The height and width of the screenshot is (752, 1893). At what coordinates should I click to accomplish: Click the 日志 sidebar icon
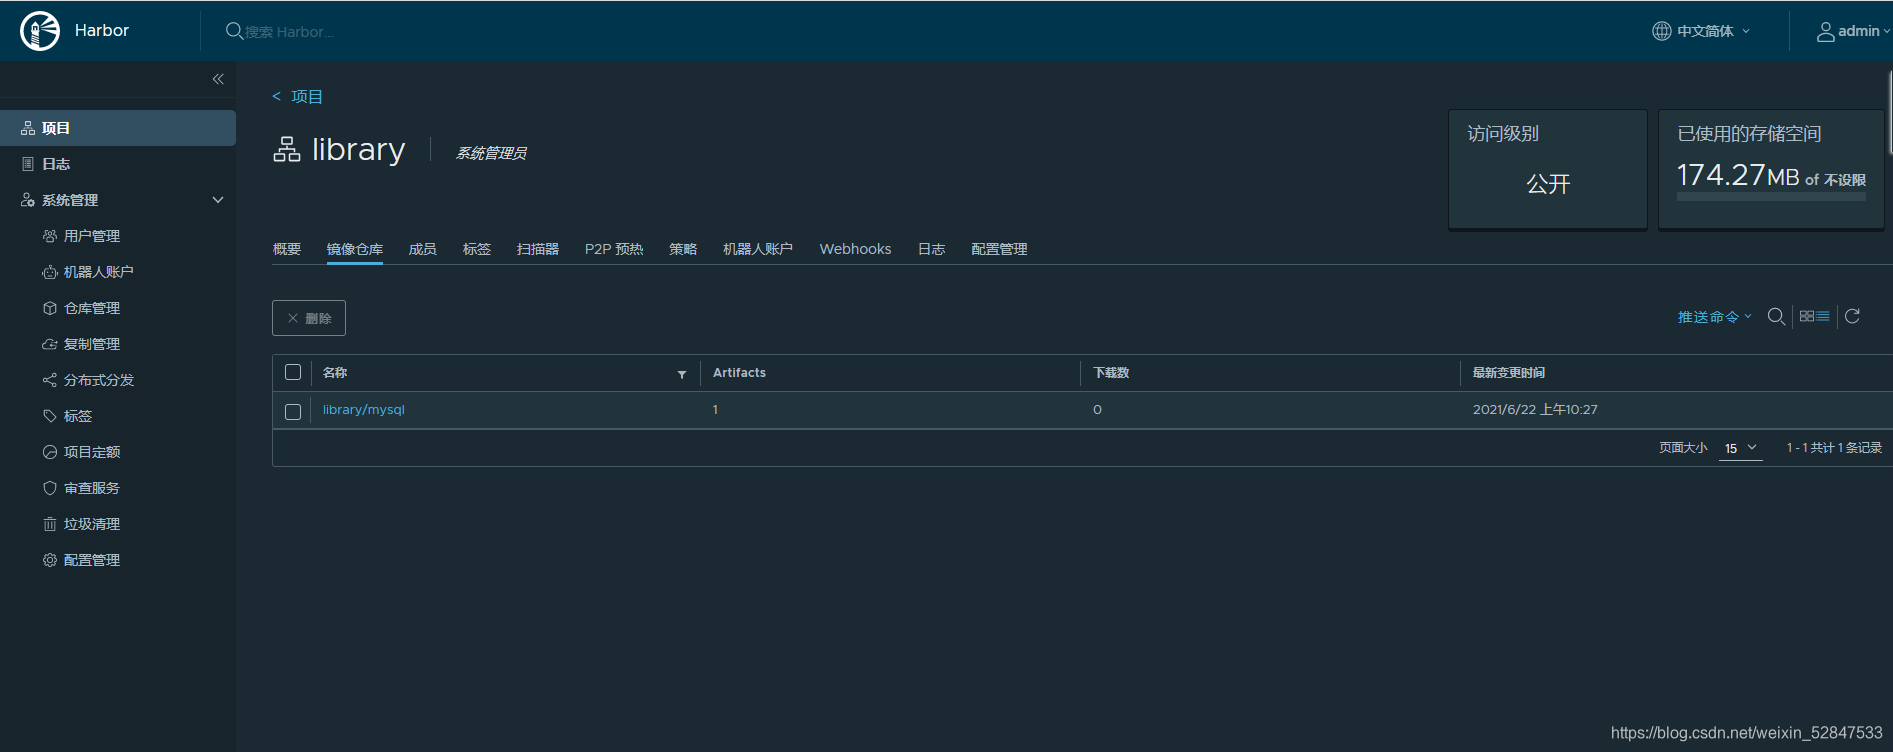tap(28, 164)
